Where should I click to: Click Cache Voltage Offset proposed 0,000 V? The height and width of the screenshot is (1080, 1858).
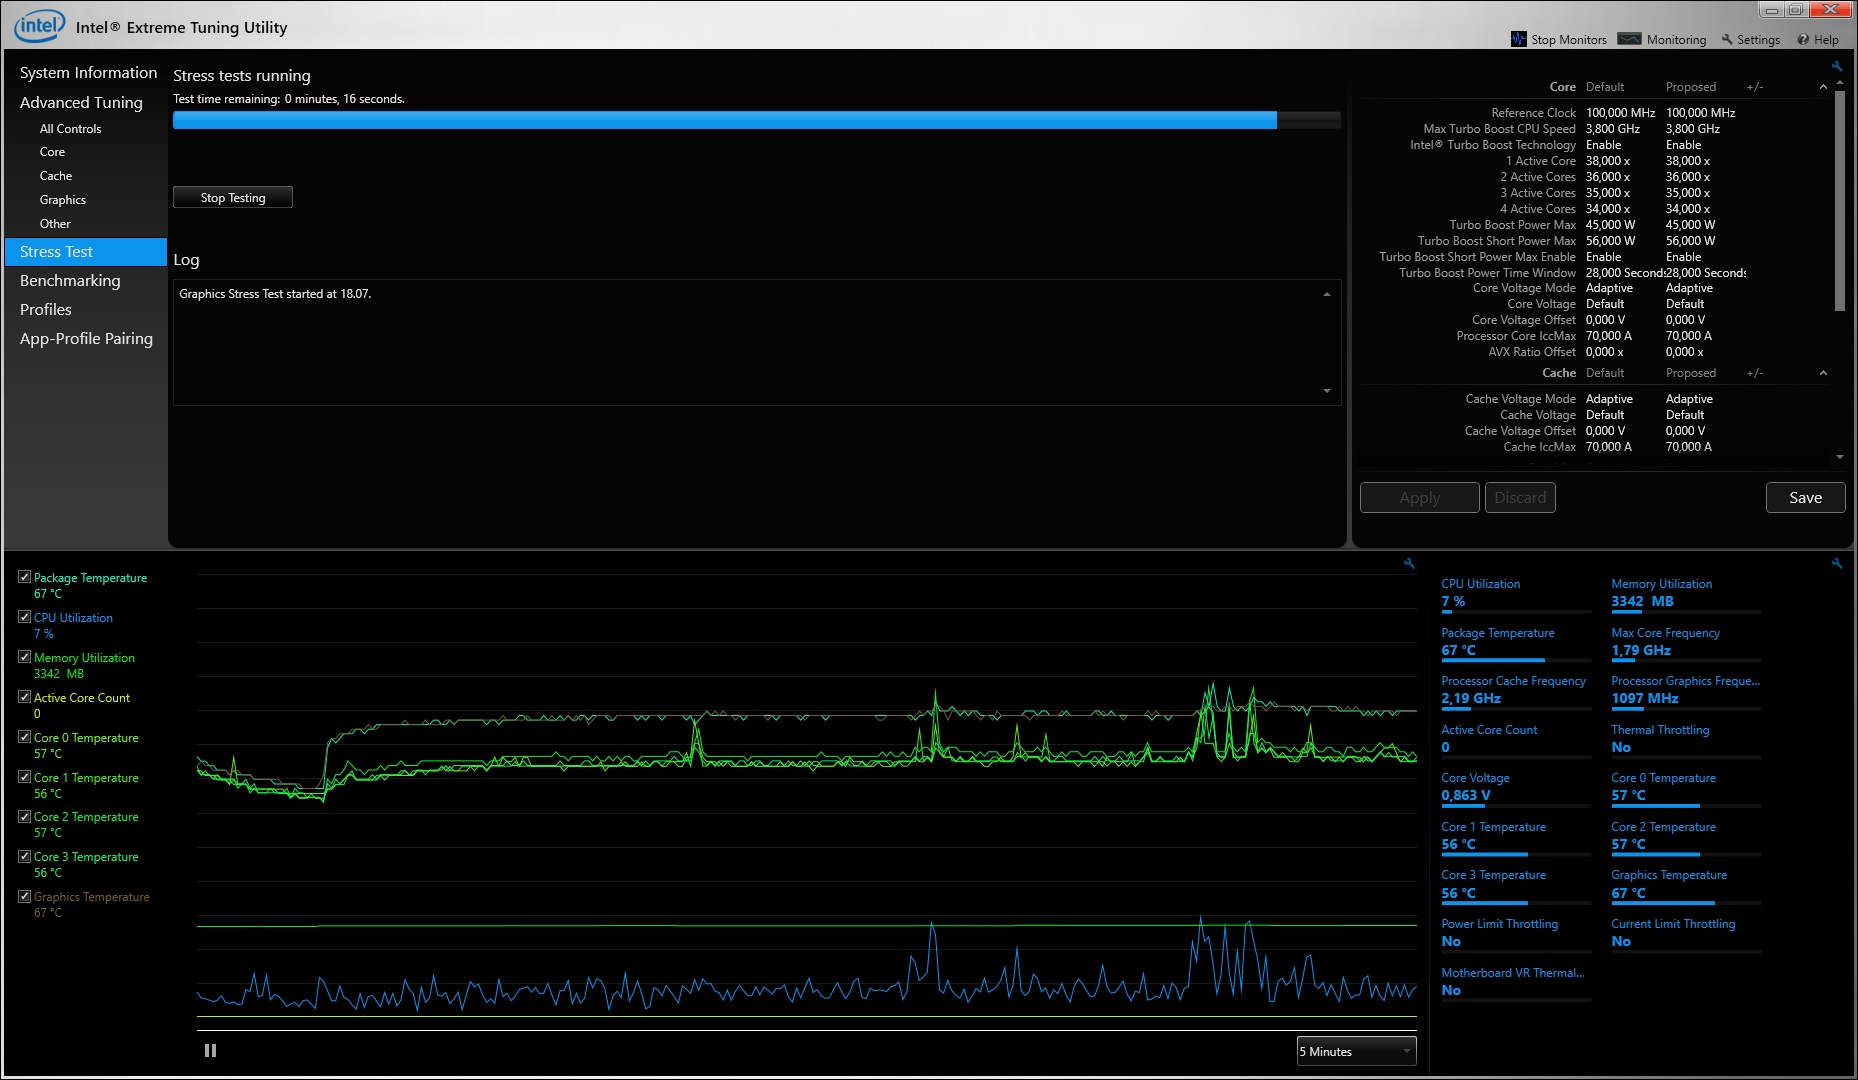(1686, 431)
